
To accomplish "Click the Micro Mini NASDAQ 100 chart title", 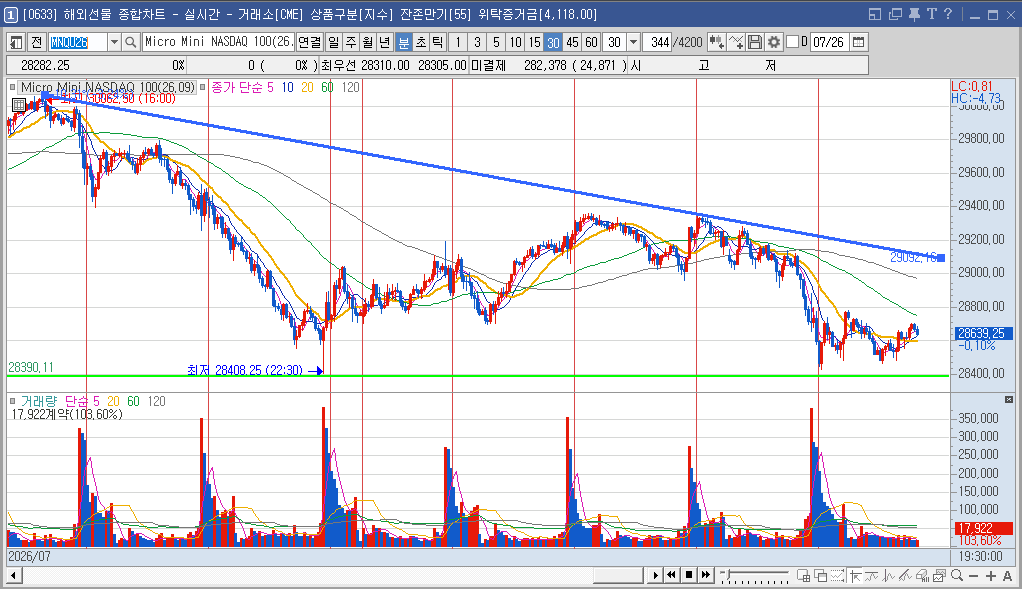I will pyautogui.click(x=108, y=87).
